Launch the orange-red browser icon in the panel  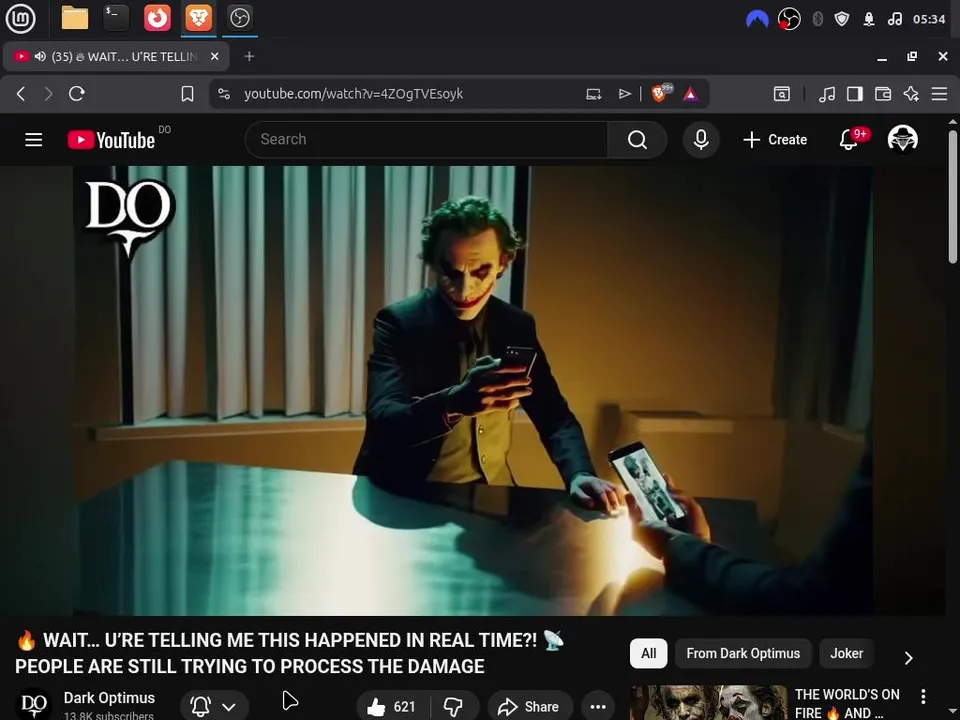pos(157,18)
